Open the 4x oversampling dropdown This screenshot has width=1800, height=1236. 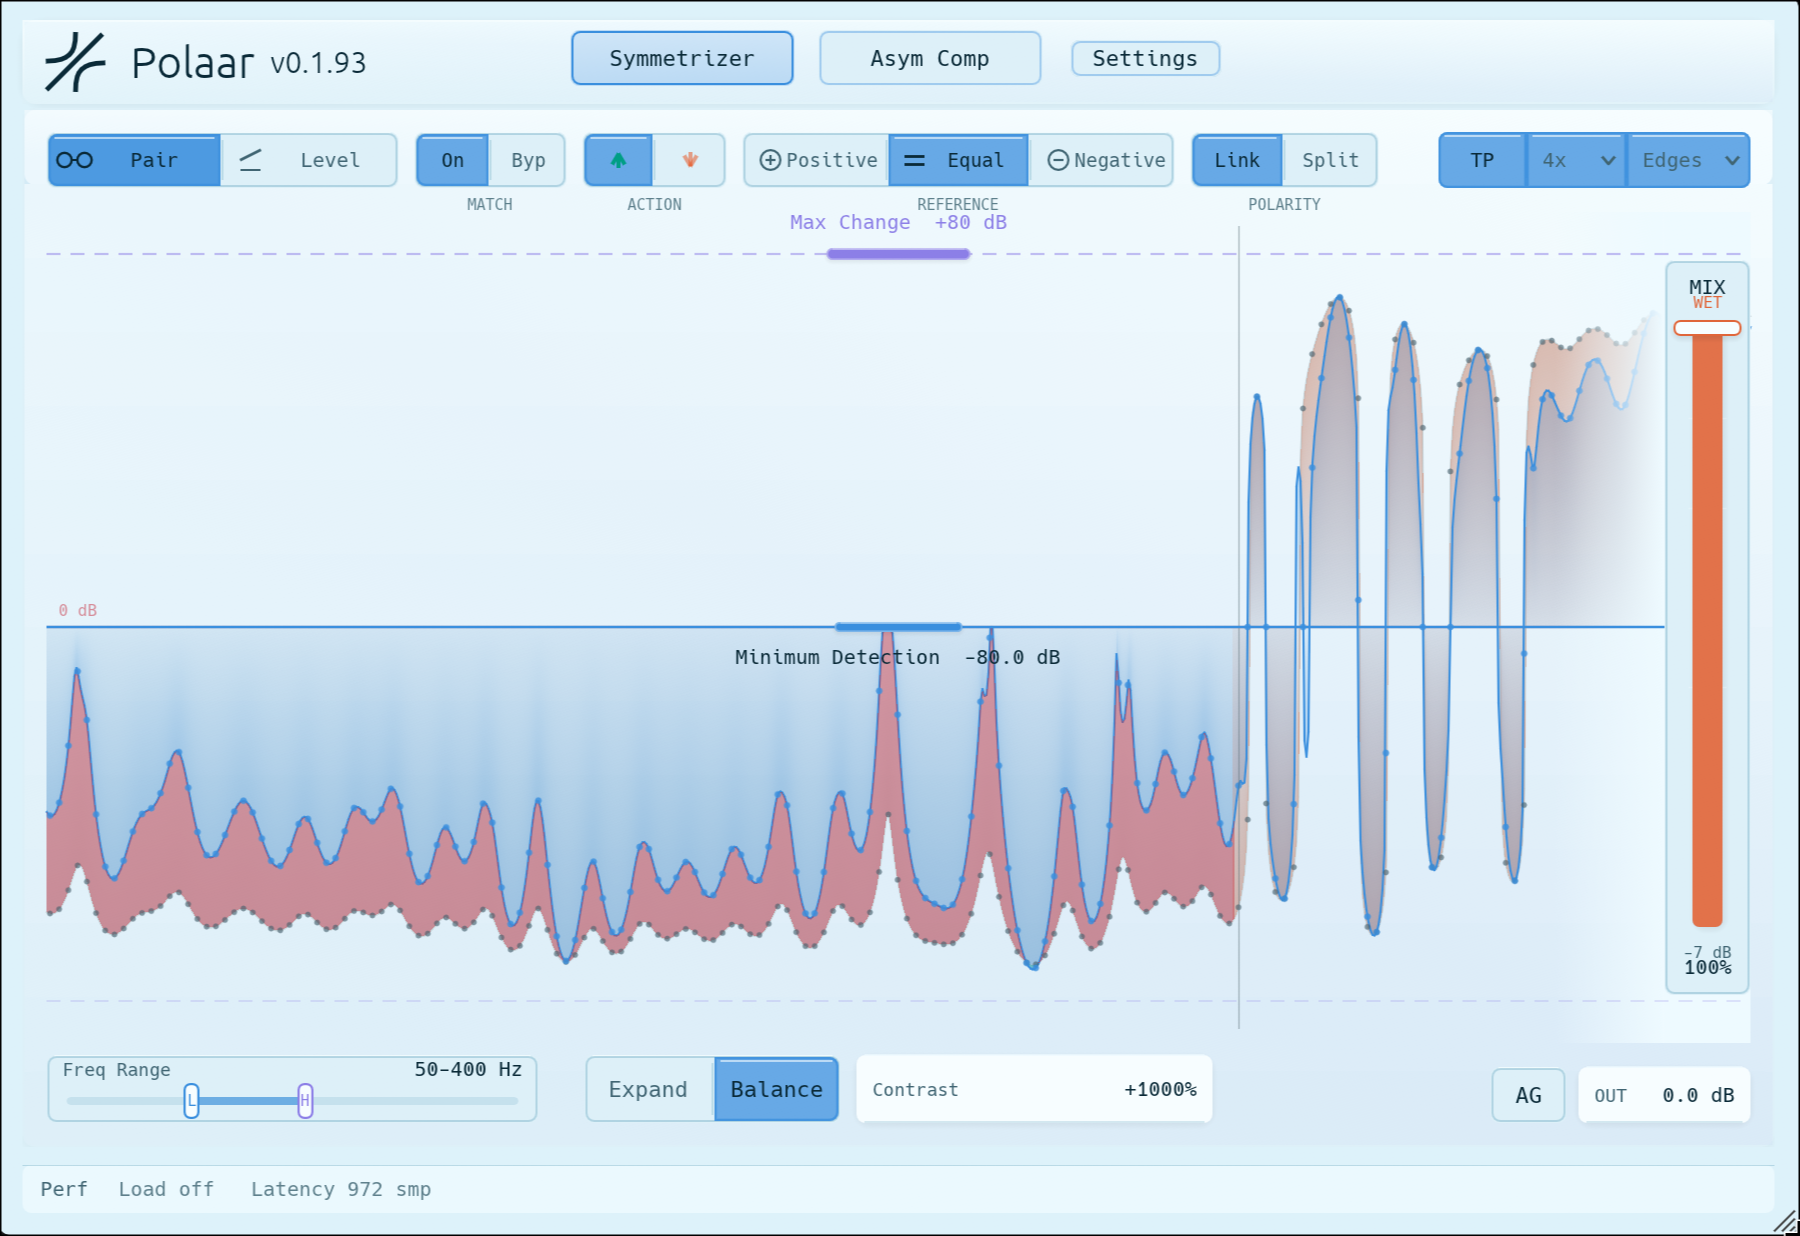pyautogui.click(x=1577, y=160)
